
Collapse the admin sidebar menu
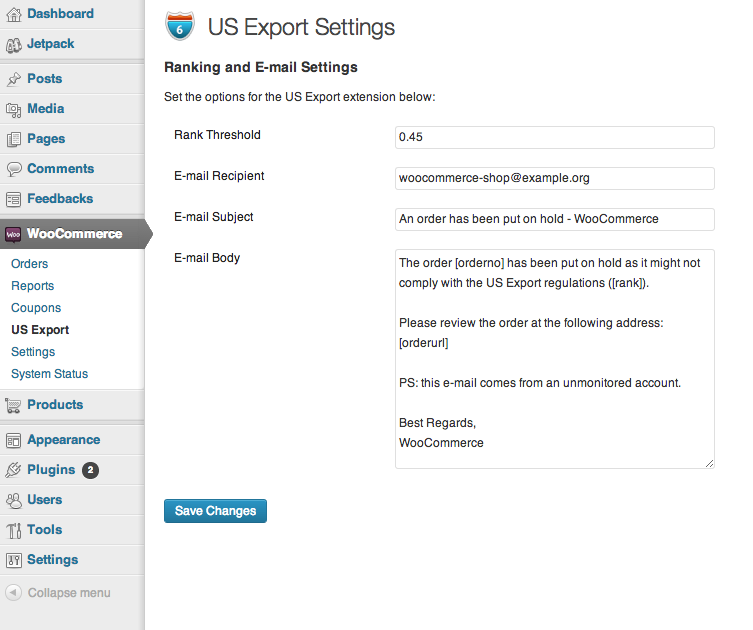[58, 593]
